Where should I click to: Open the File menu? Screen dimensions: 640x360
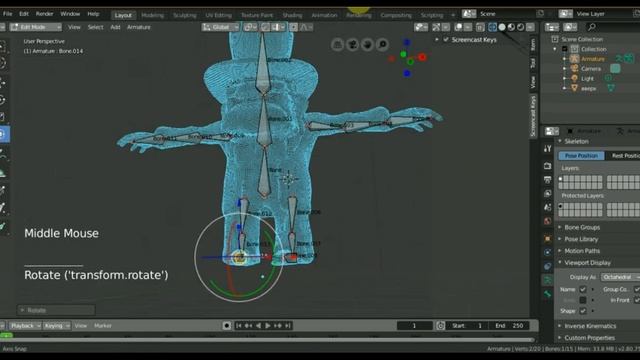tap(8, 14)
